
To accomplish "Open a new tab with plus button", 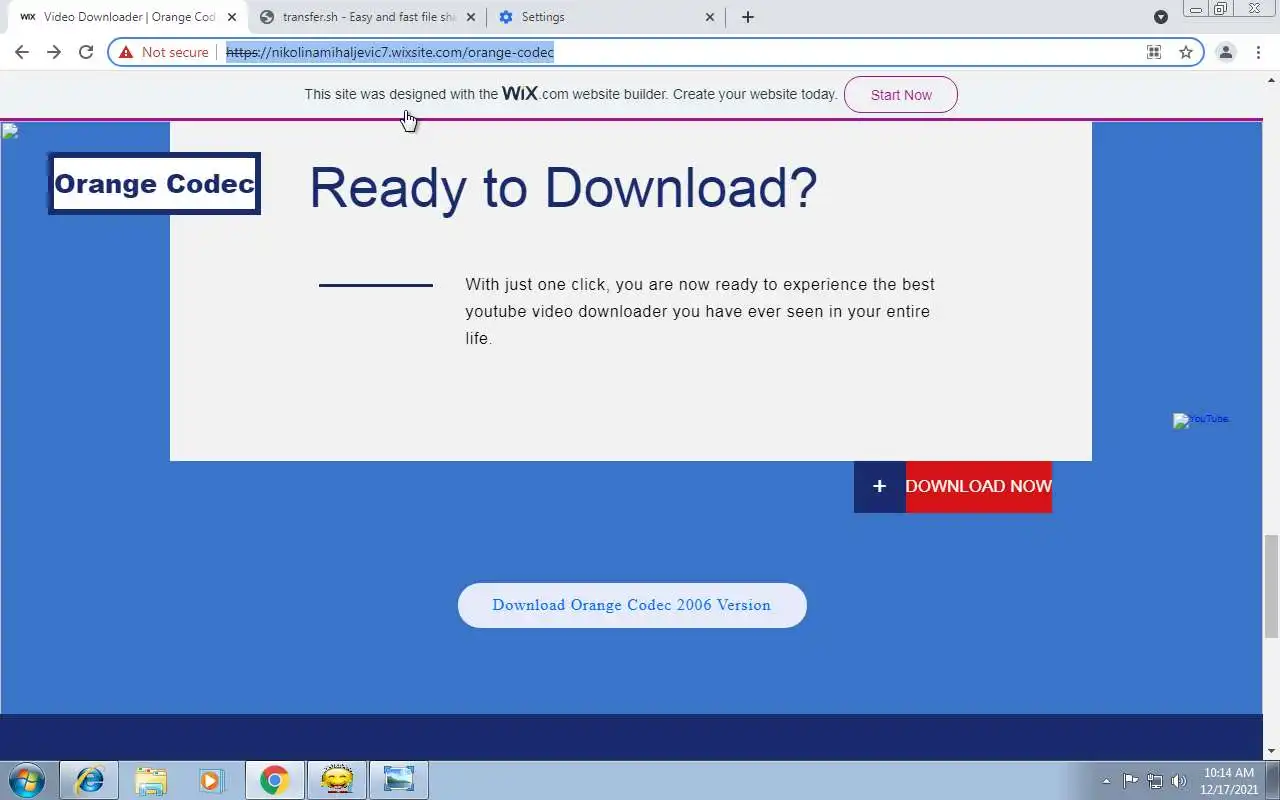I will pos(748,17).
